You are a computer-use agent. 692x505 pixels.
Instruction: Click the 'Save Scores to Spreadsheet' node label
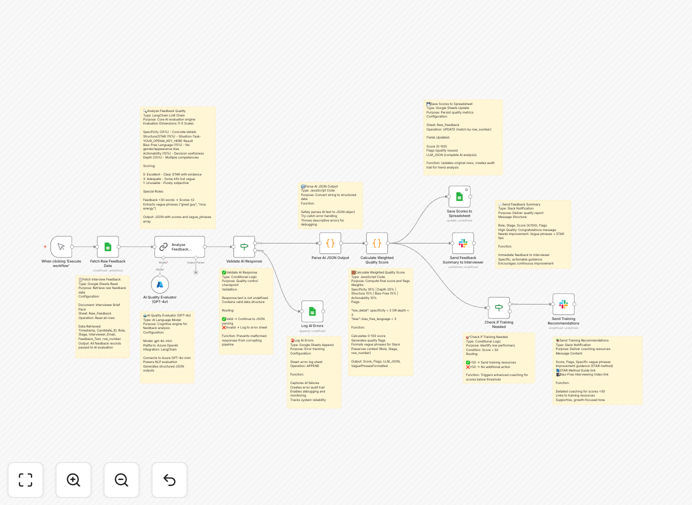click(459, 214)
